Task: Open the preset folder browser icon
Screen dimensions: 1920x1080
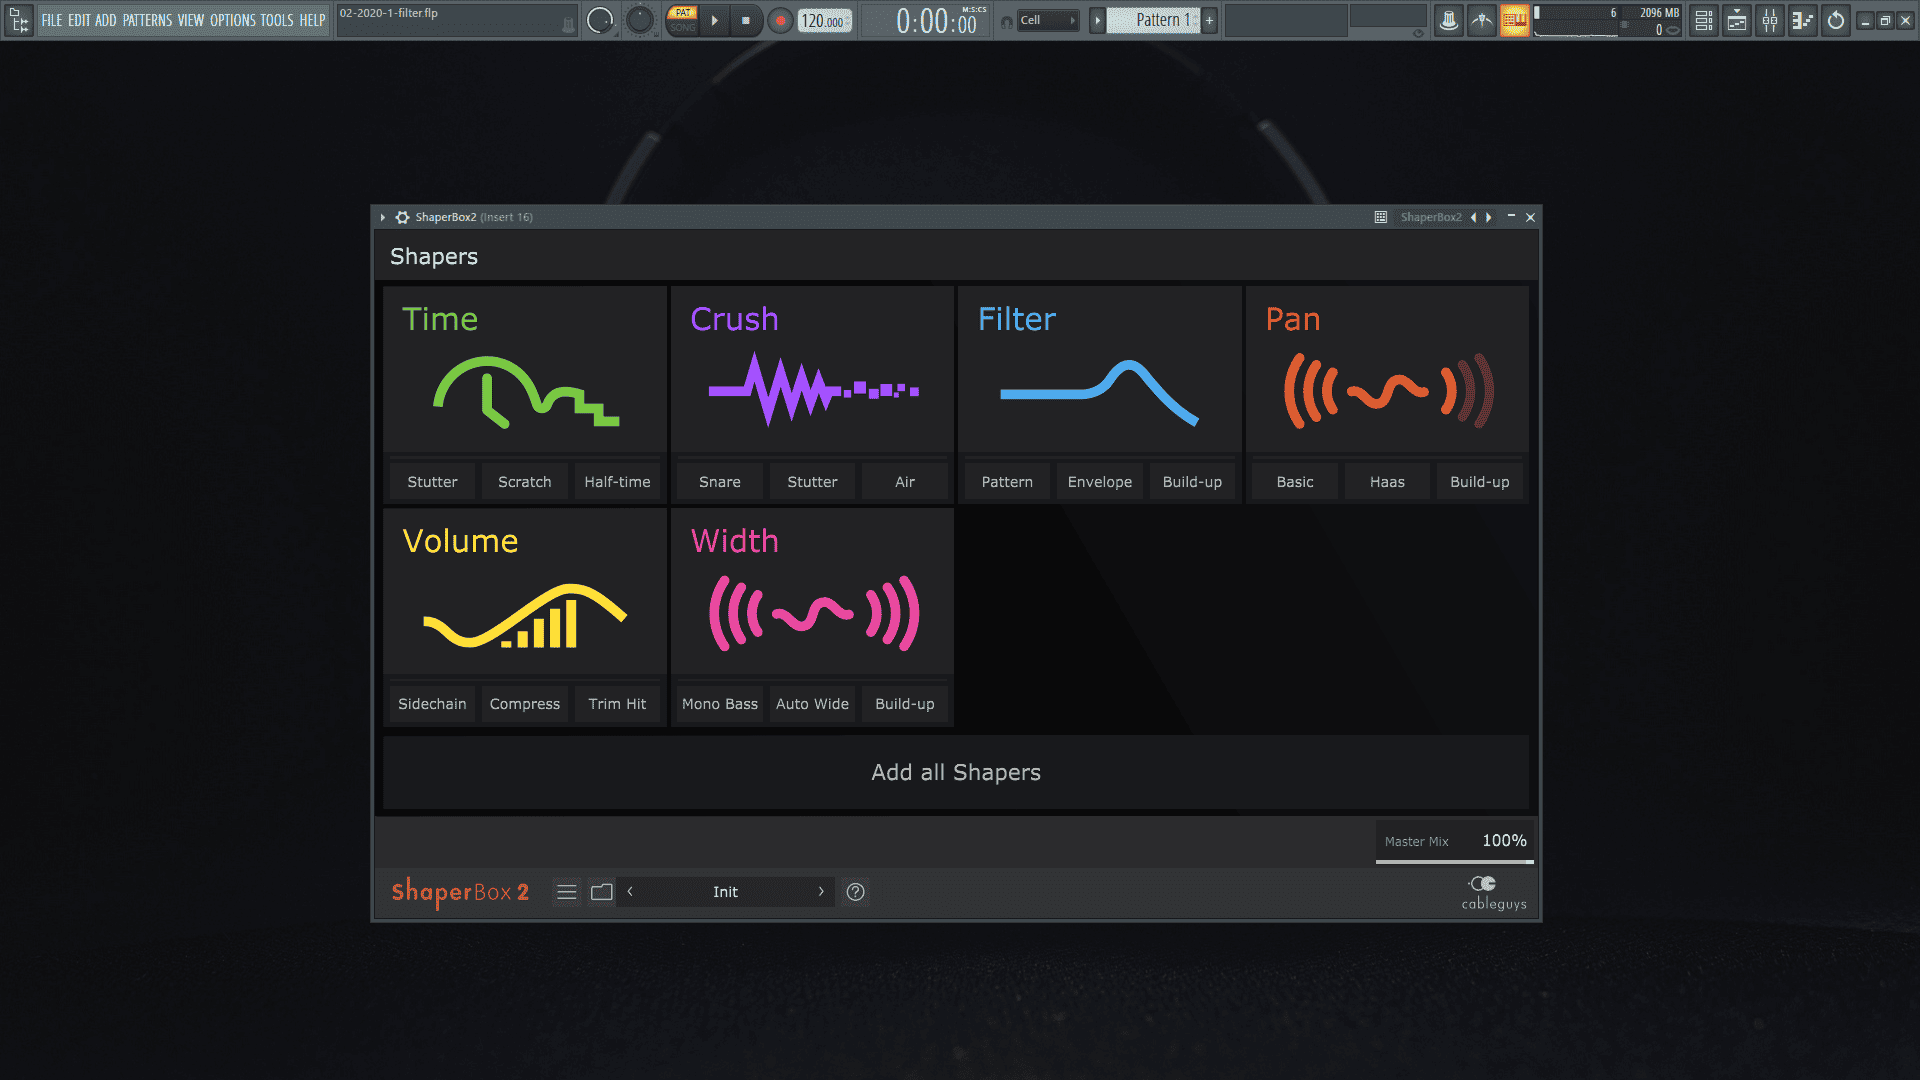Action: pos(601,892)
